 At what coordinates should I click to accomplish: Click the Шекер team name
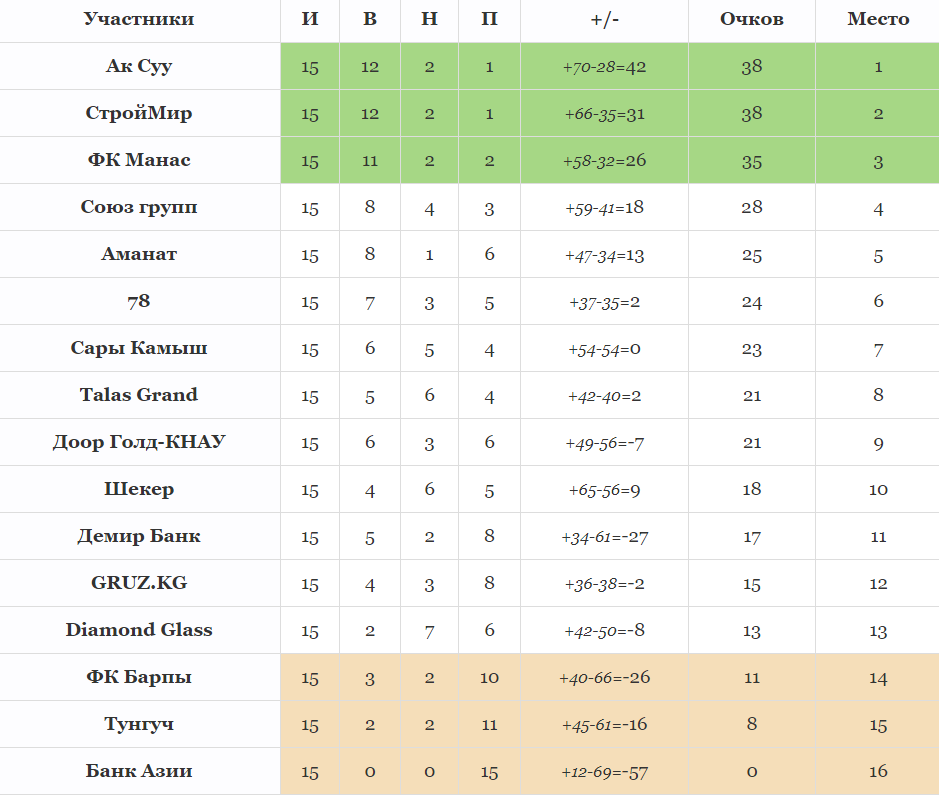pyautogui.click(x=139, y=489)
